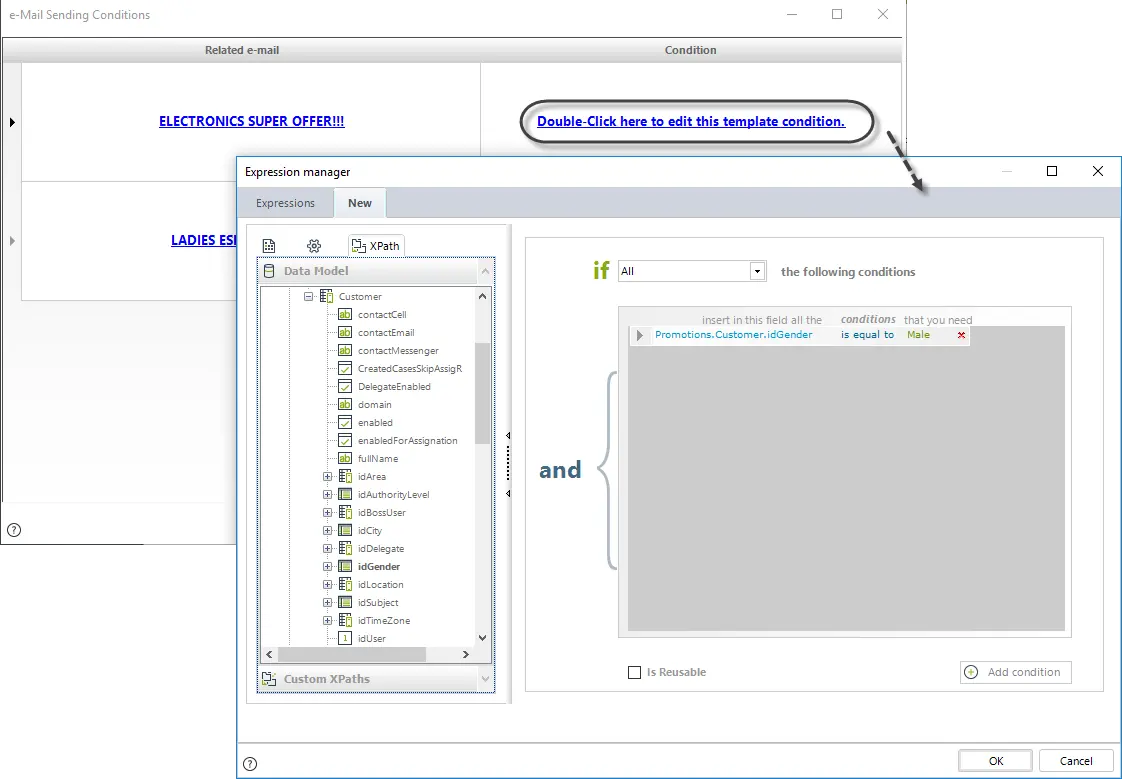Click the domain string icon
This screenshot has height=779, width=1122.
345,405
